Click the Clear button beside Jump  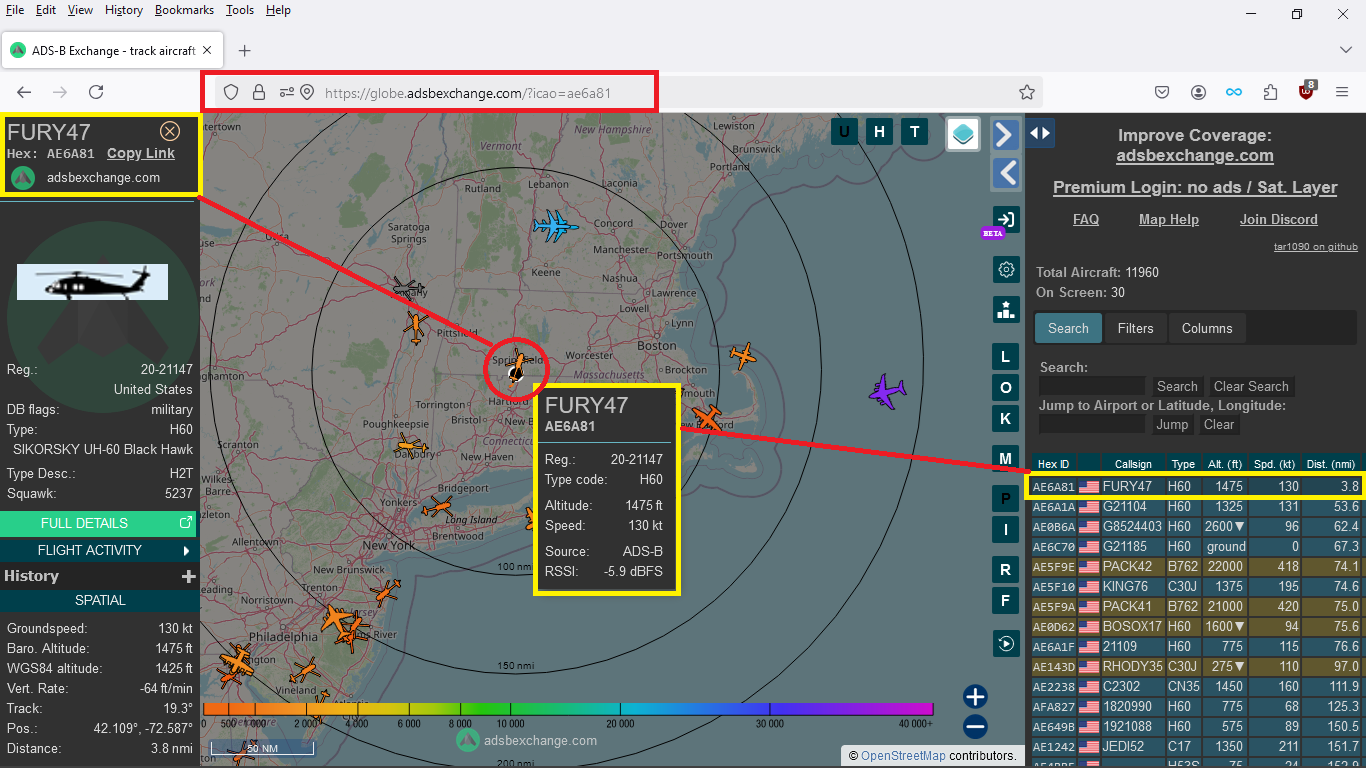pos(1218,424)
